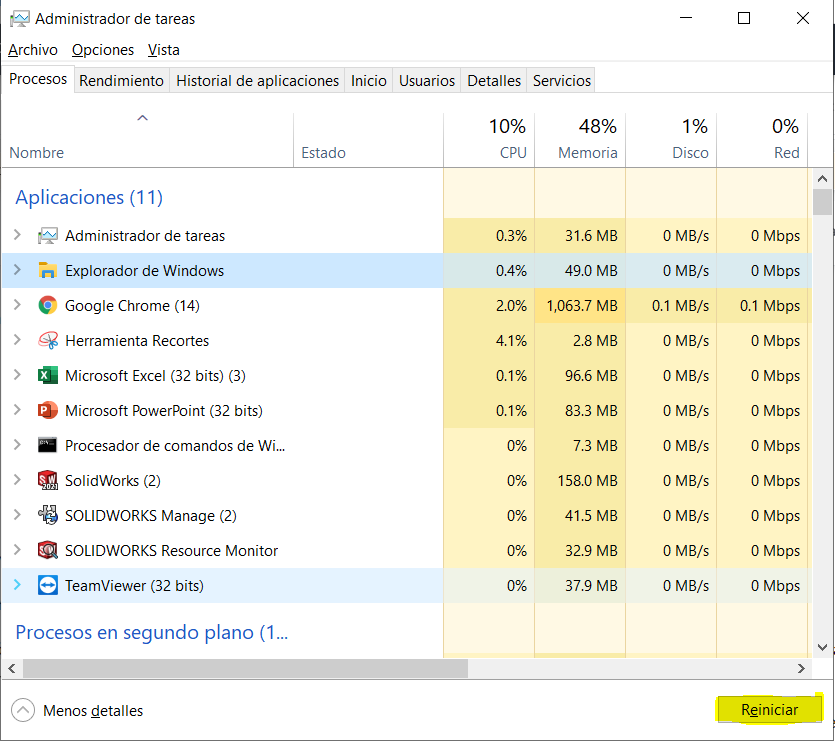Open the Opciones menu

[103, 50]
